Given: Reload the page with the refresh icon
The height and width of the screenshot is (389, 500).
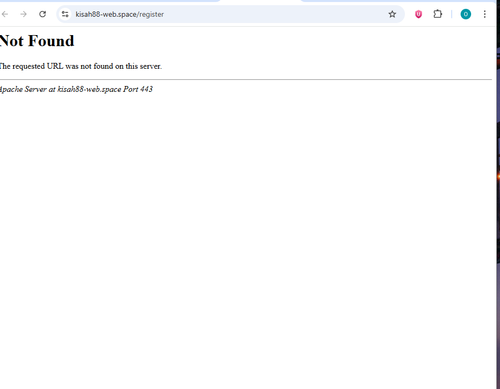Looking at the screenshot, I should [42, 14].
